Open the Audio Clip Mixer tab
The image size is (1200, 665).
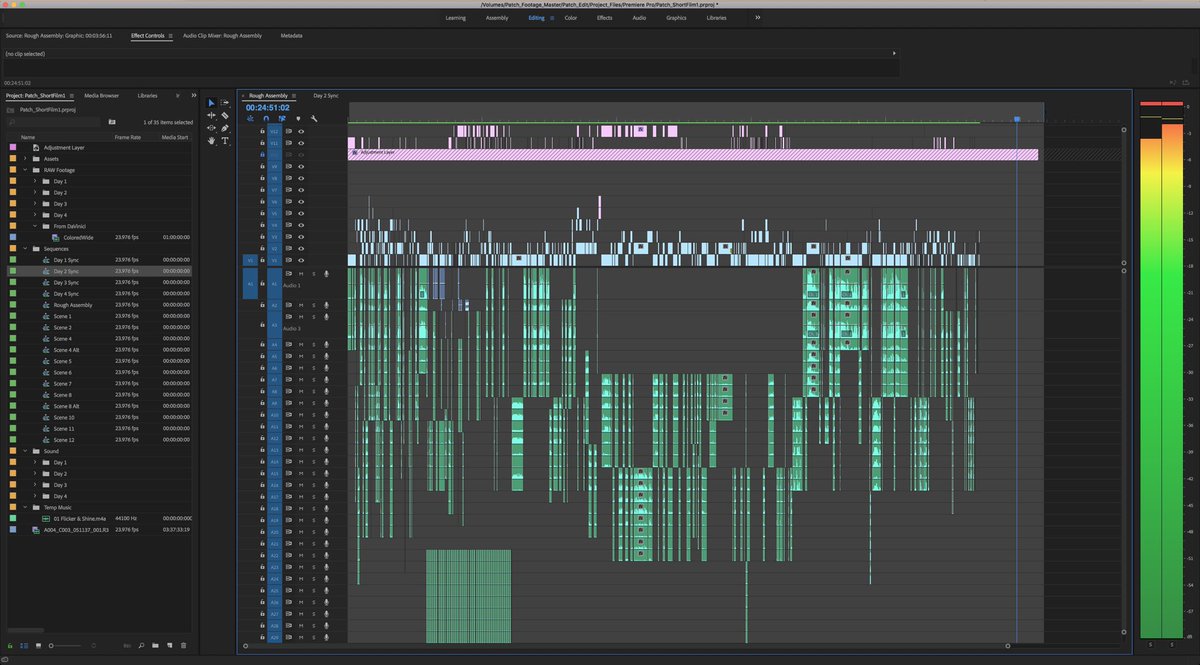pyautogui.click(x=222, y=35)
